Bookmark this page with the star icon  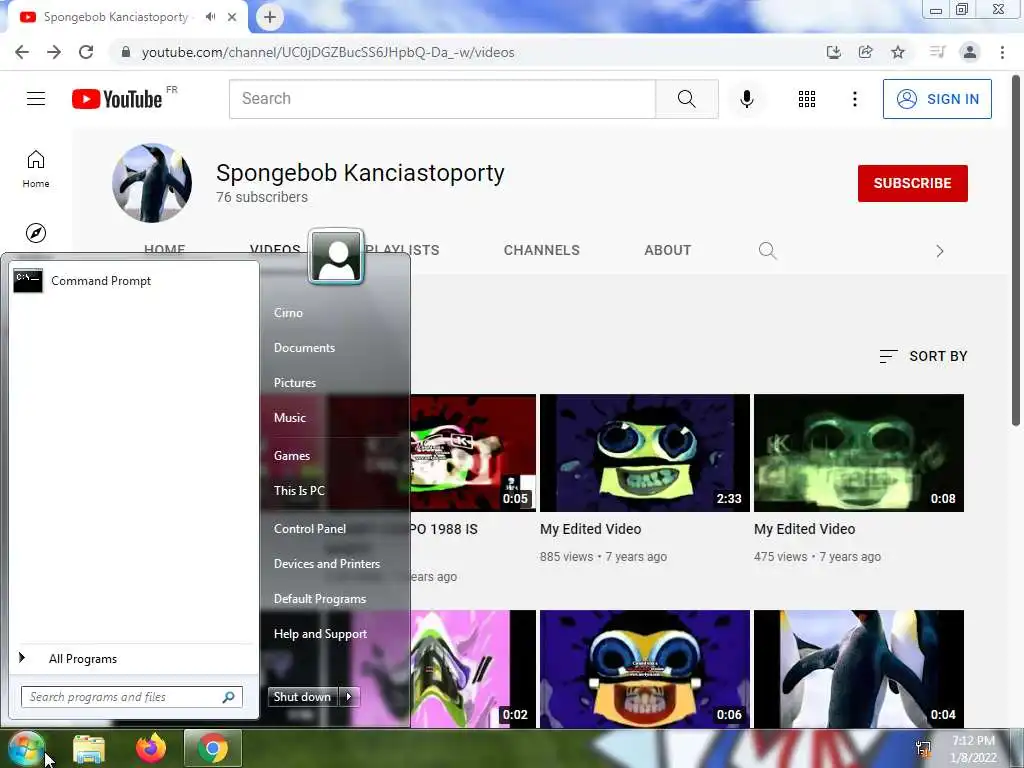point(898,52)
